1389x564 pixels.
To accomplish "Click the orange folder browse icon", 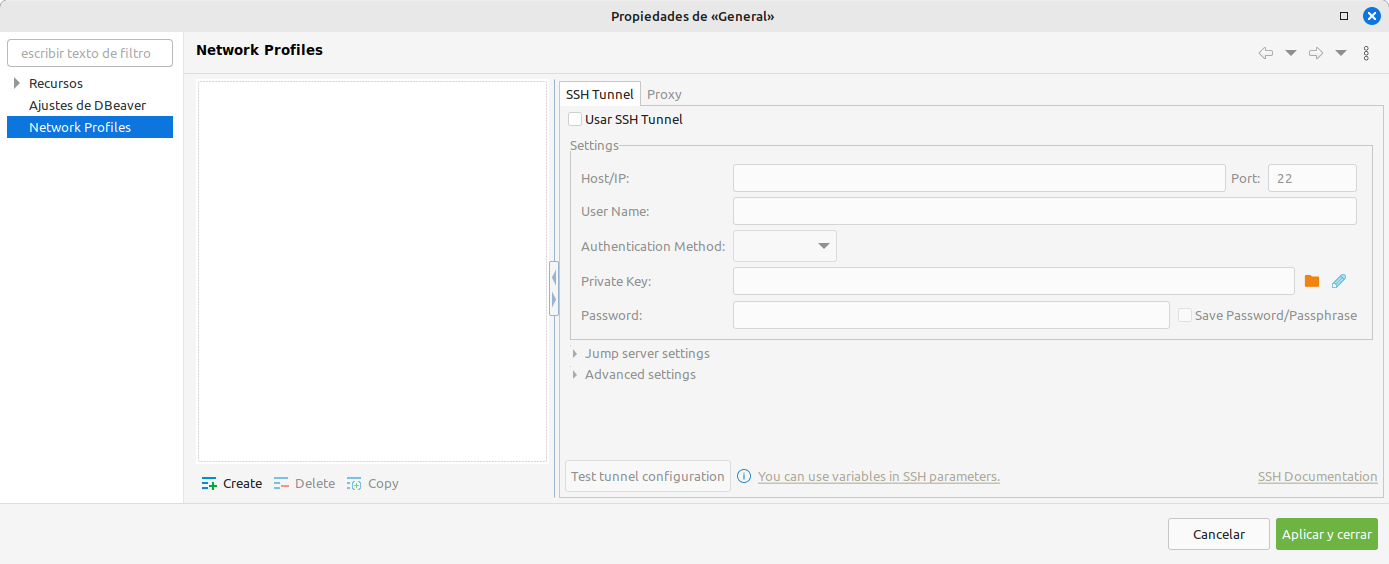I will tap(1312, 282).
